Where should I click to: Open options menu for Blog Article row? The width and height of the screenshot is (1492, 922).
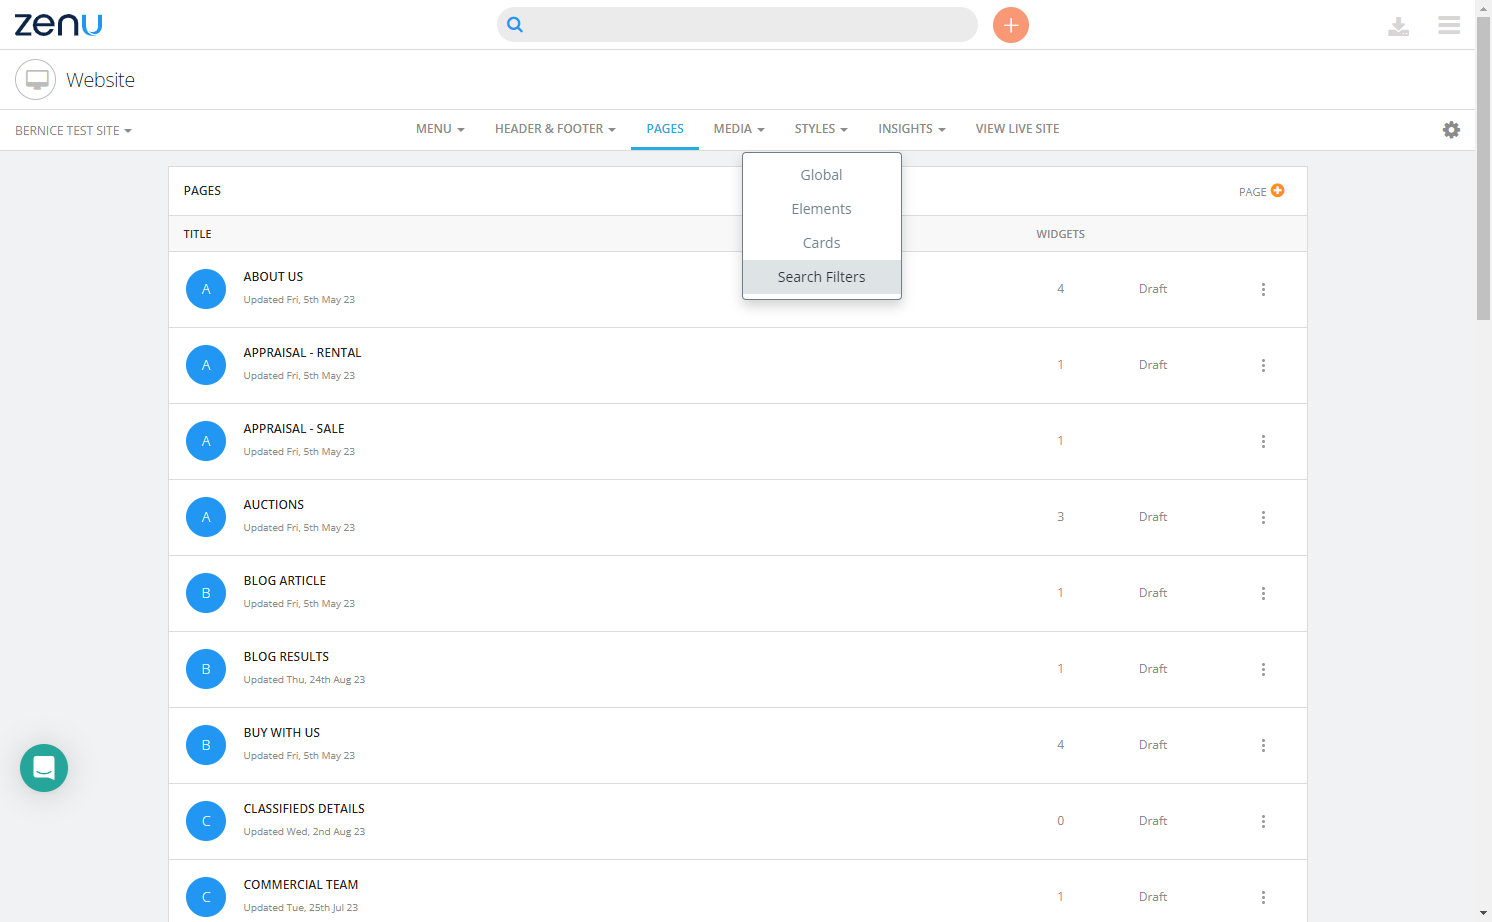[1263, 593]
